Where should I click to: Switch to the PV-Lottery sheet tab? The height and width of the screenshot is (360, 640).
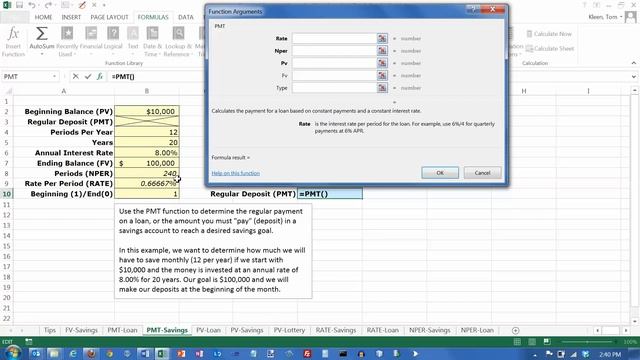289,330
